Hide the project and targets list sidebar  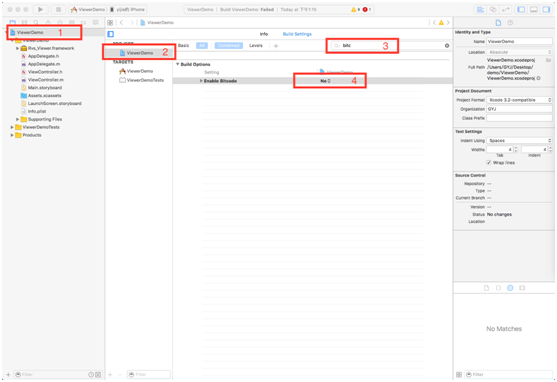pyautogui.click(x=110, y=34)
